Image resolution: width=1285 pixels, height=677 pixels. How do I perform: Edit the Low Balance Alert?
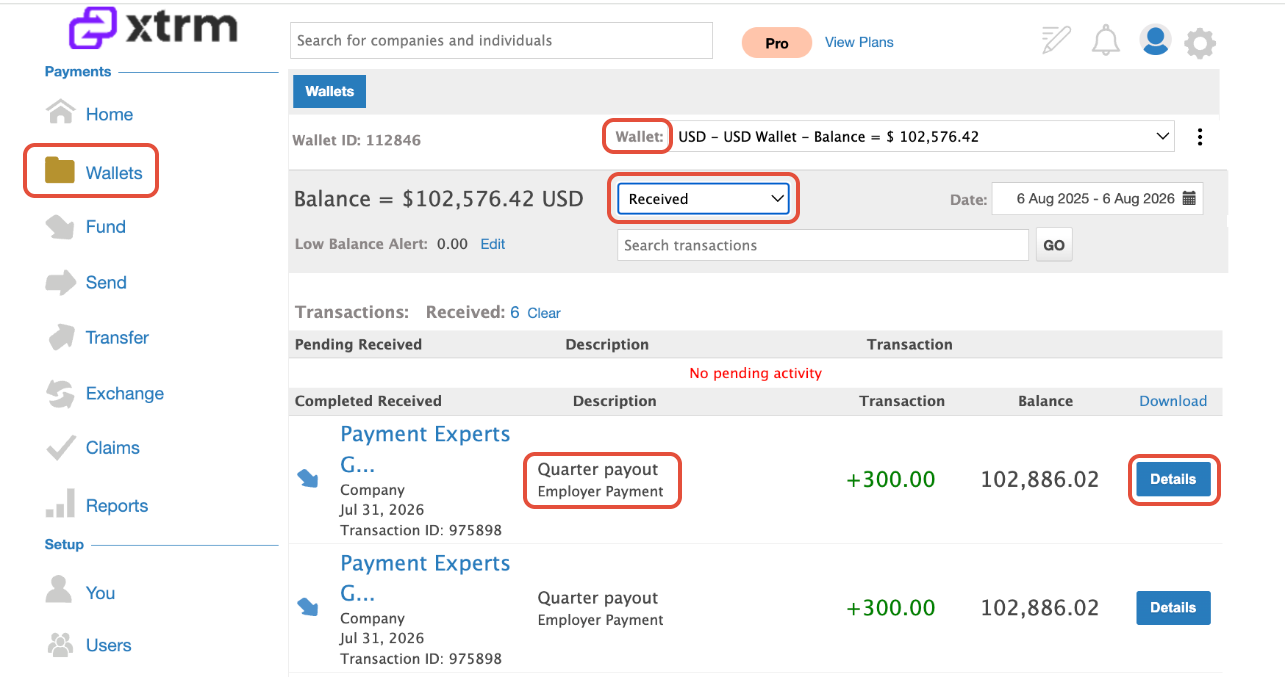493,244
